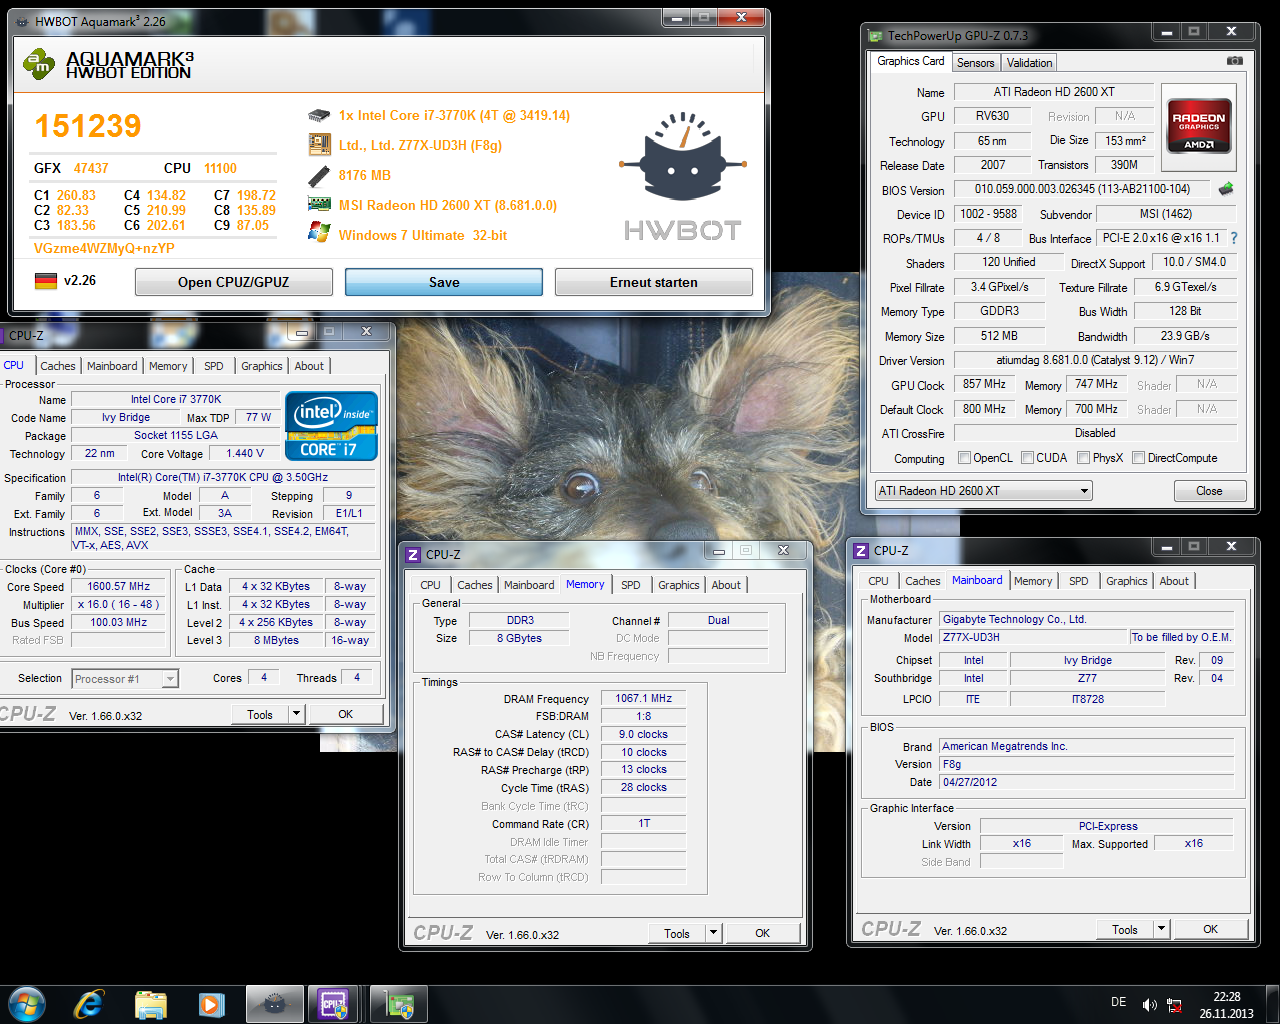Open Windows Media Player from the taskbar
Image resolution: width=1280 pixels, height=1024 pixels.
(x=210, y=1004)
